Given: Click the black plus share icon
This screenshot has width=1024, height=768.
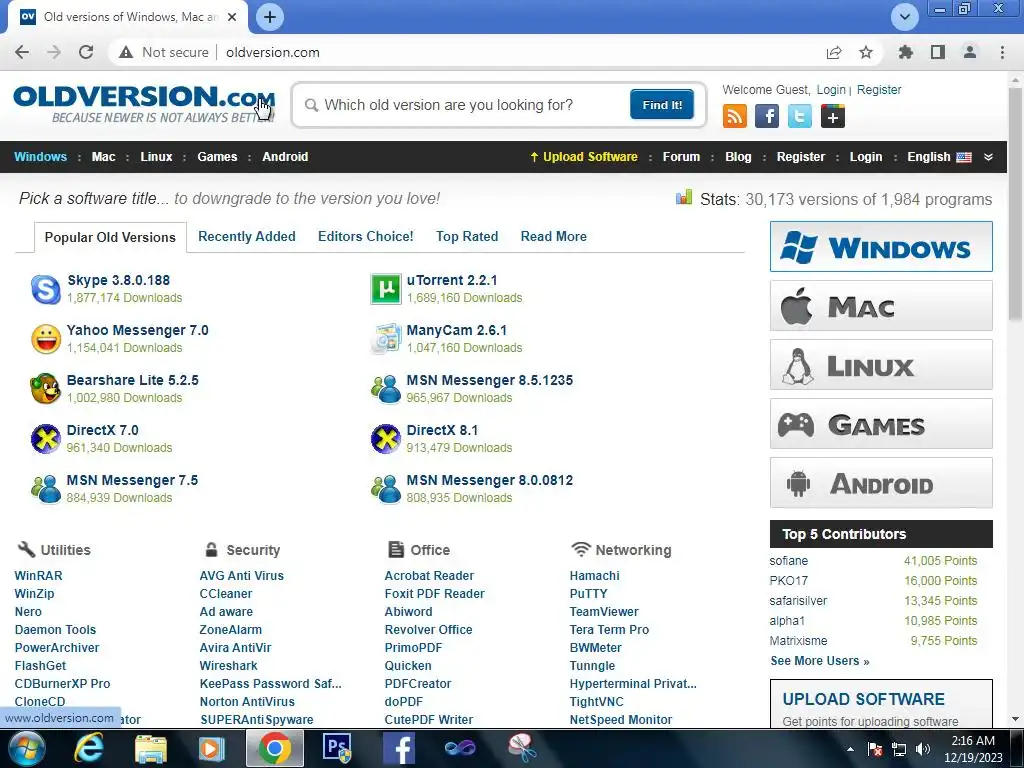Looking at the screenshot, I should (833, 116).
